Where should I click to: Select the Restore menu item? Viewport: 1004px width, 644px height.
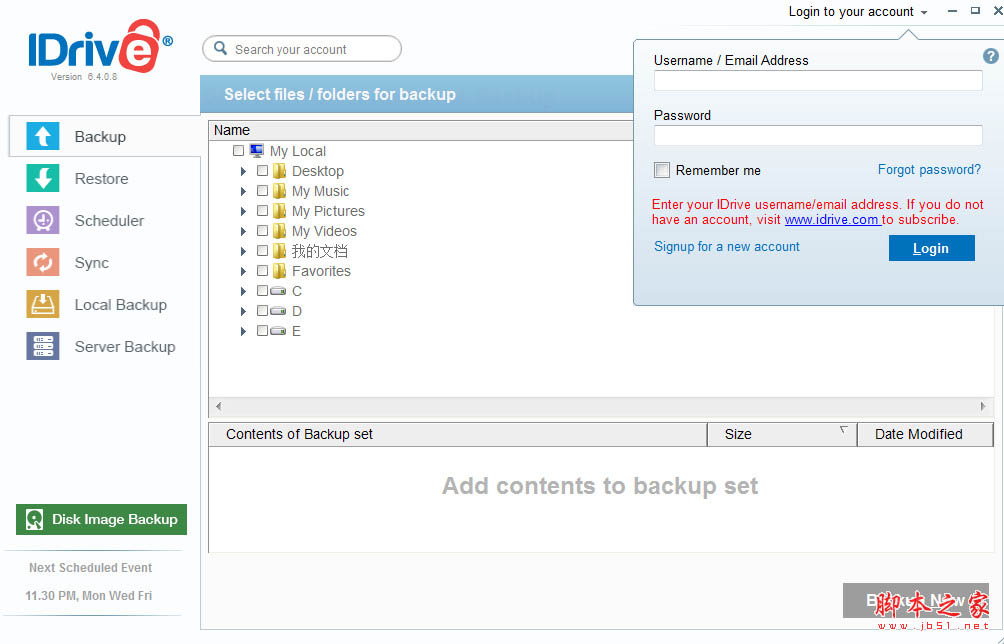104,179
